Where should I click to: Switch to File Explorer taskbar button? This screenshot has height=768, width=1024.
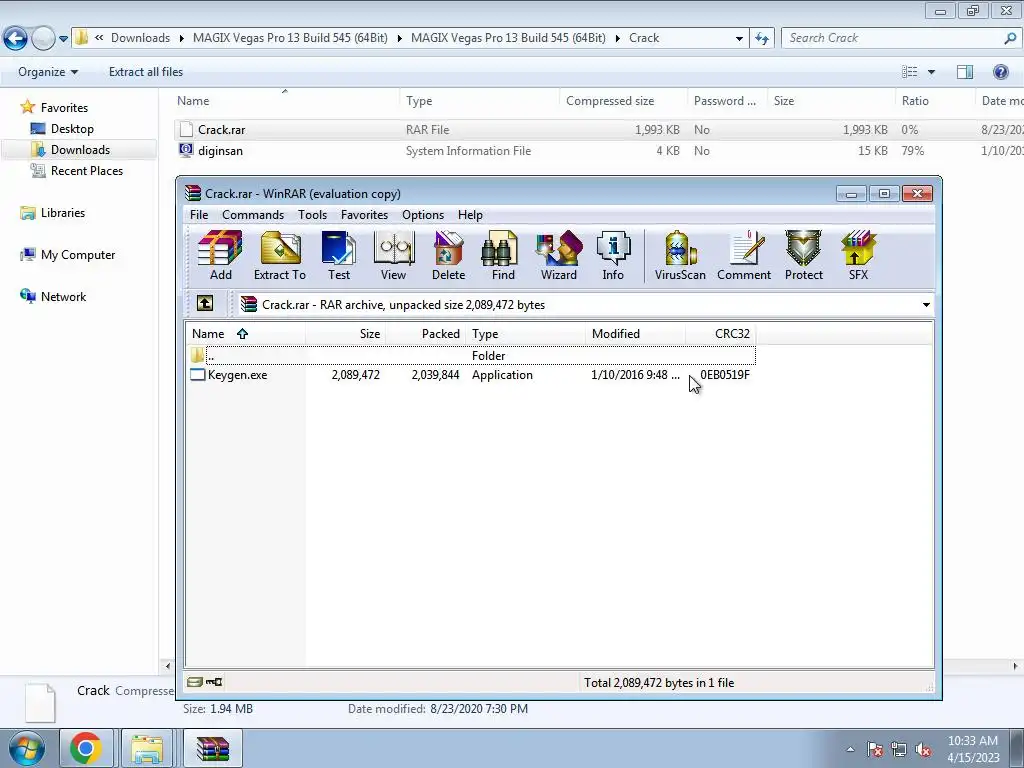[147, 748]
